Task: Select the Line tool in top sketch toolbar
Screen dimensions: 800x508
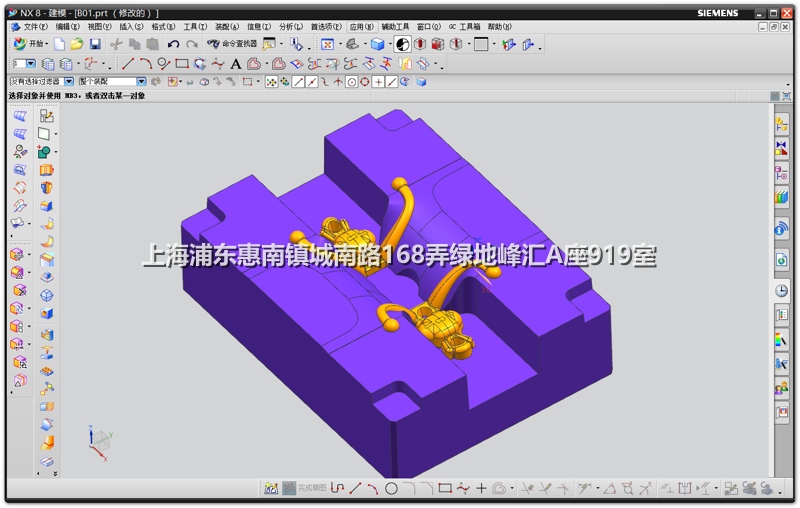Action: (x=128, y=64)
